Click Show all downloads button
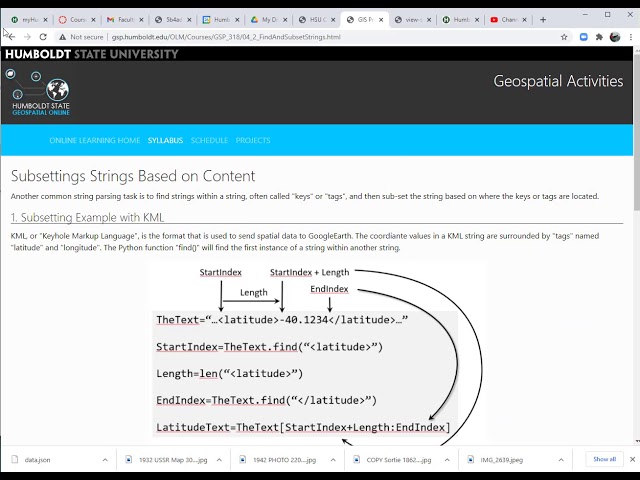The width and height of the screenshot is (640, 480). [x=604, y=459]
